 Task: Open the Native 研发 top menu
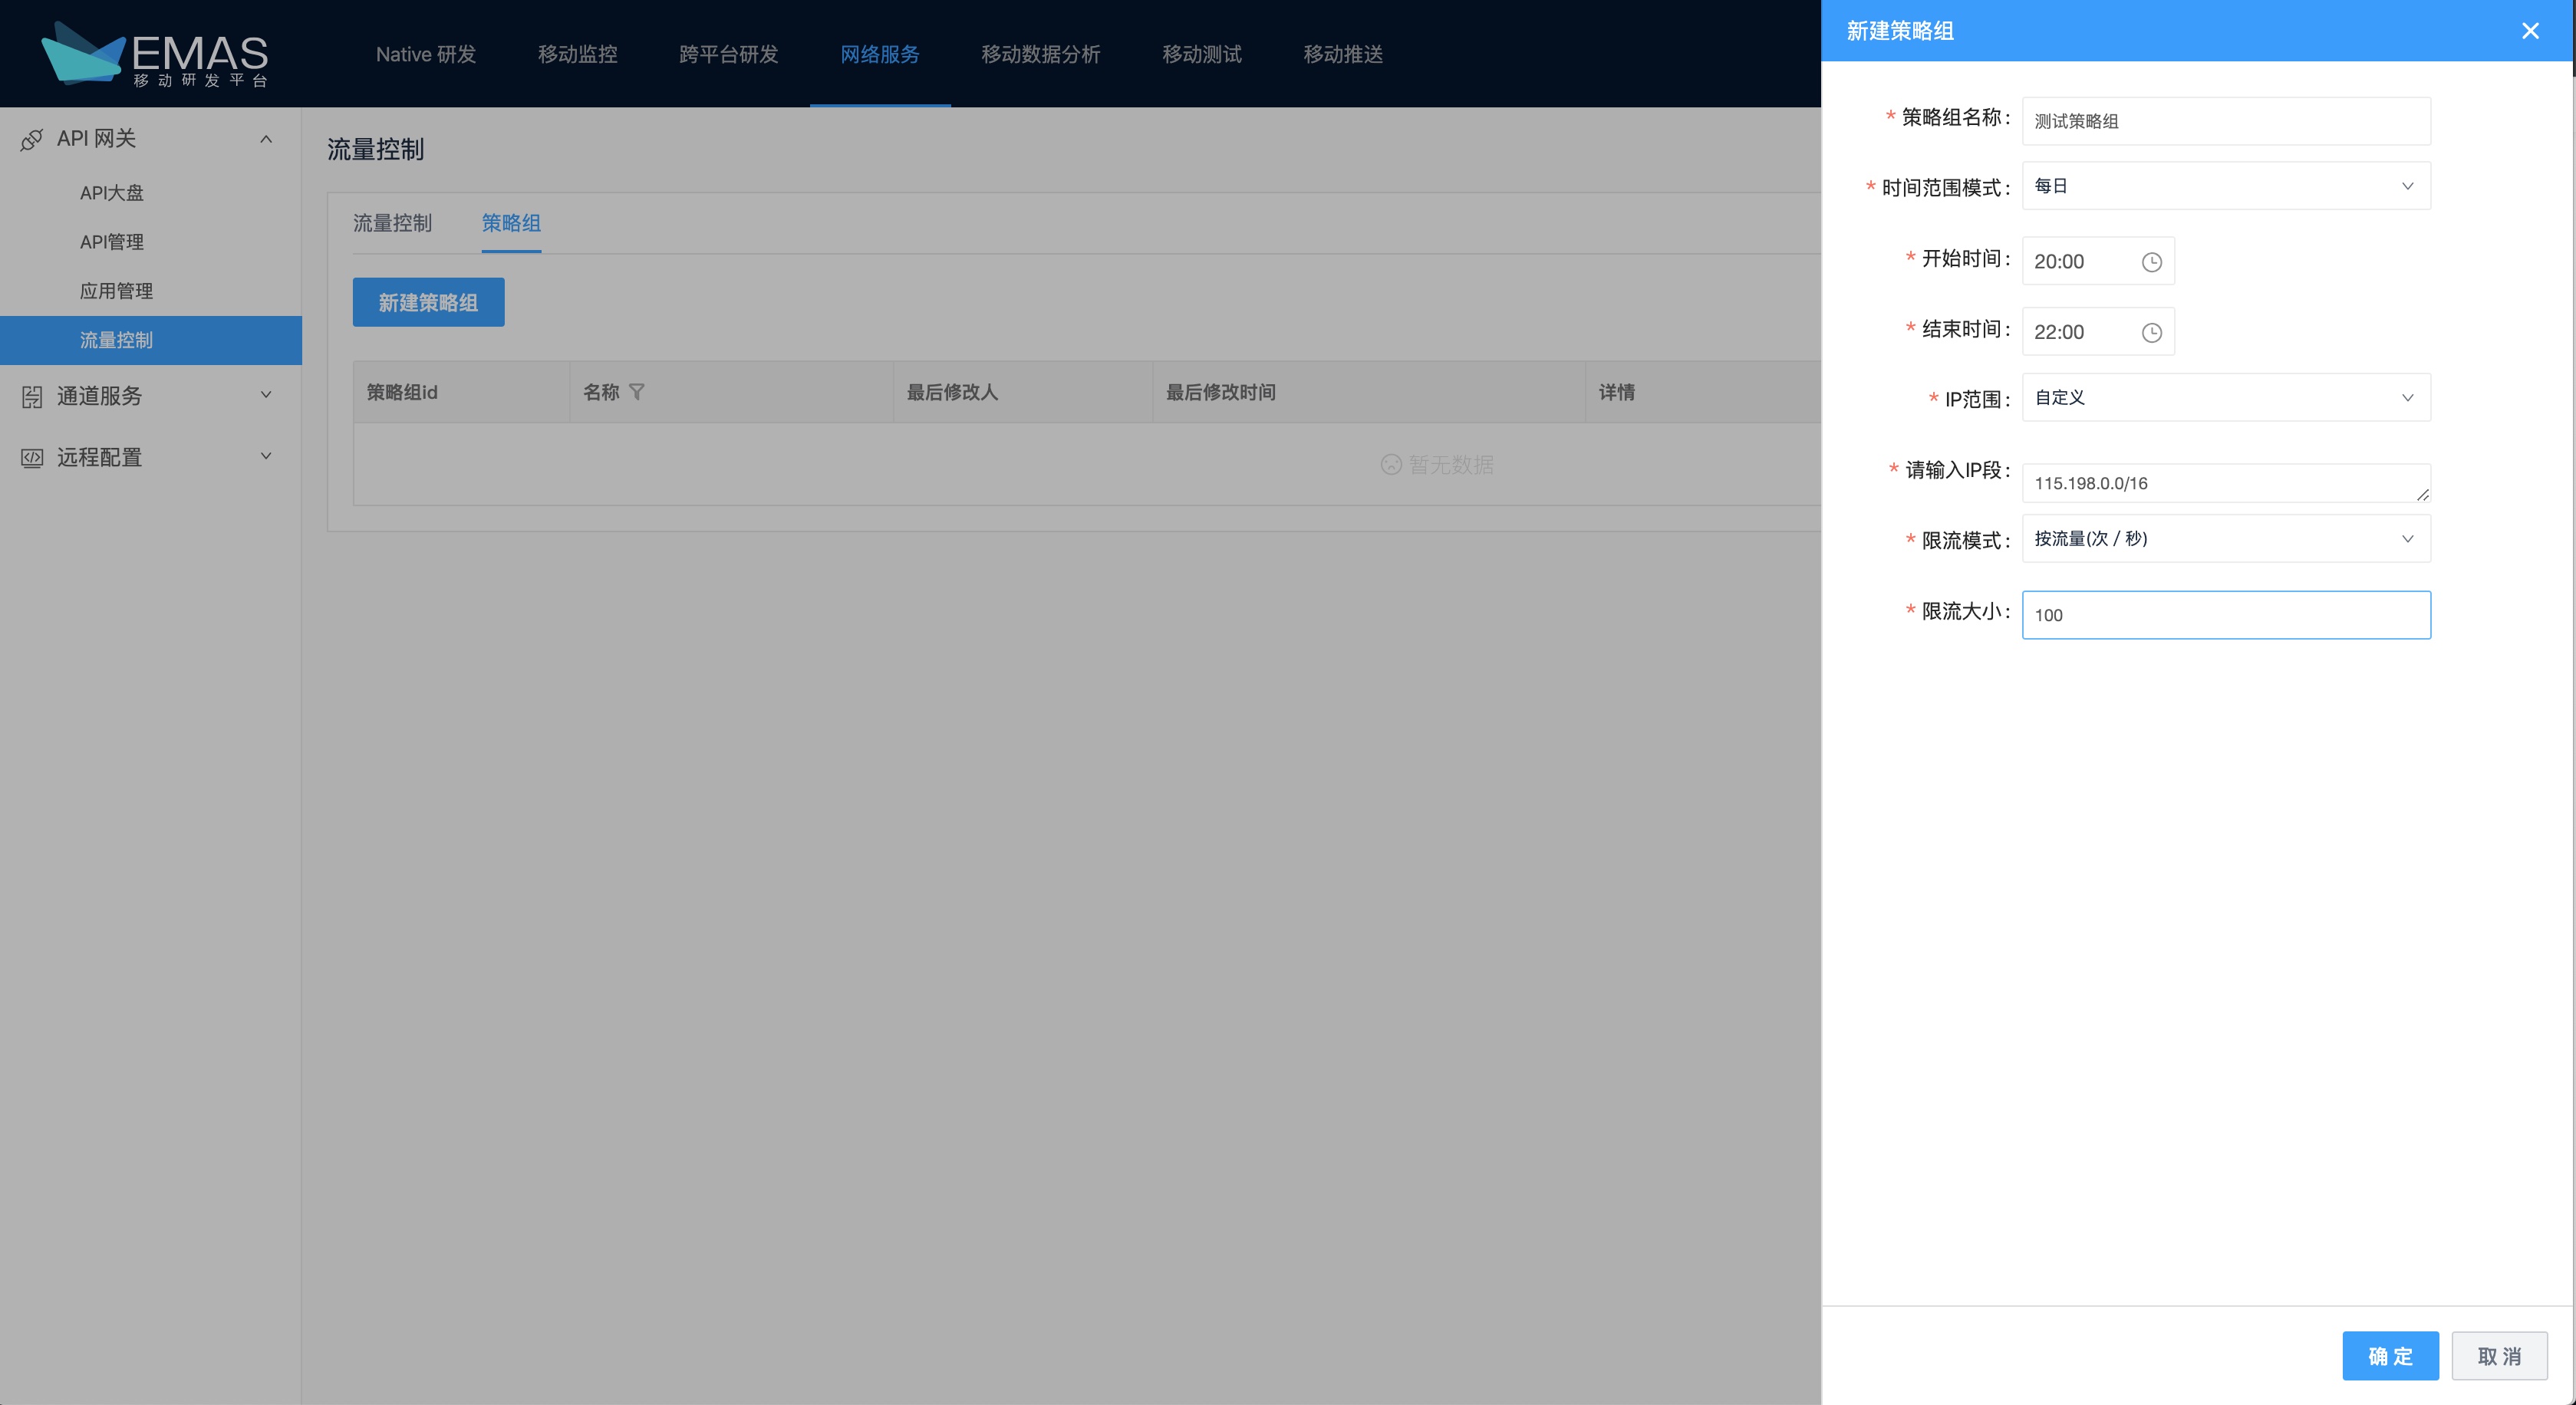point(426,54)
